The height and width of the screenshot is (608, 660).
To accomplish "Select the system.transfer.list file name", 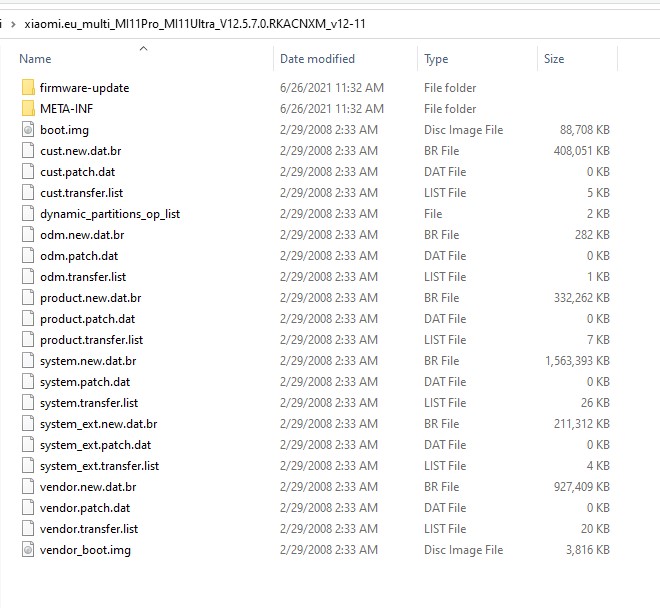I will tap(89, 403).
